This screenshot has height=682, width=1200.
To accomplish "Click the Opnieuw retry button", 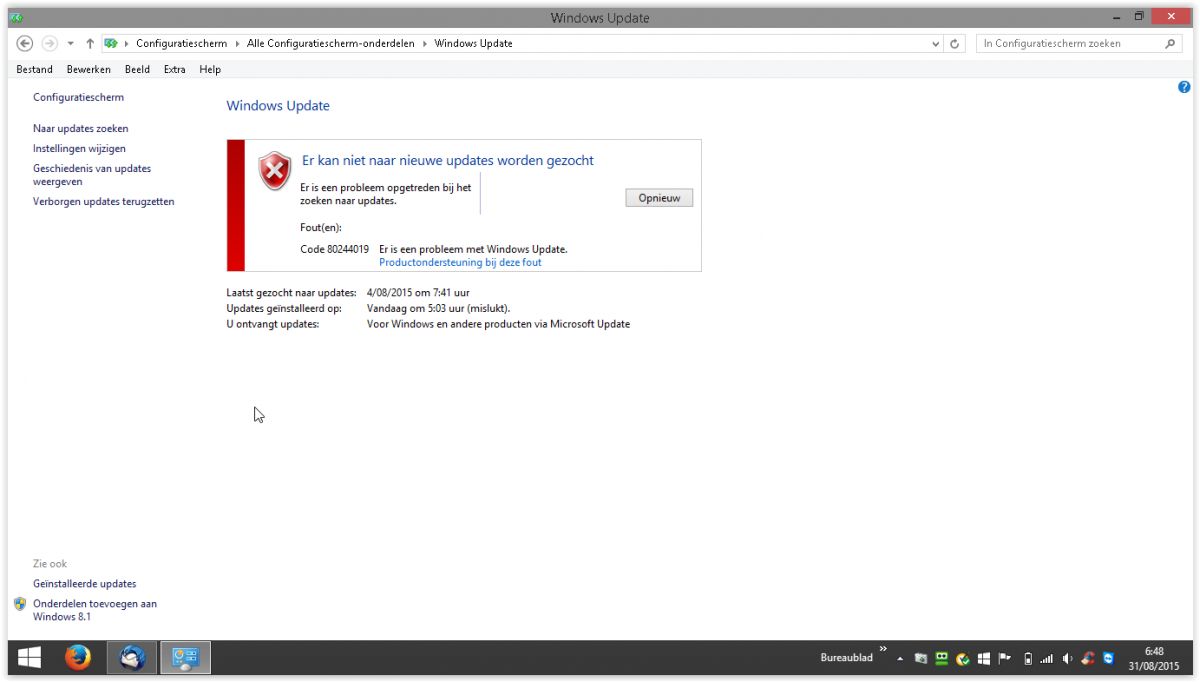I will point(659,198).
